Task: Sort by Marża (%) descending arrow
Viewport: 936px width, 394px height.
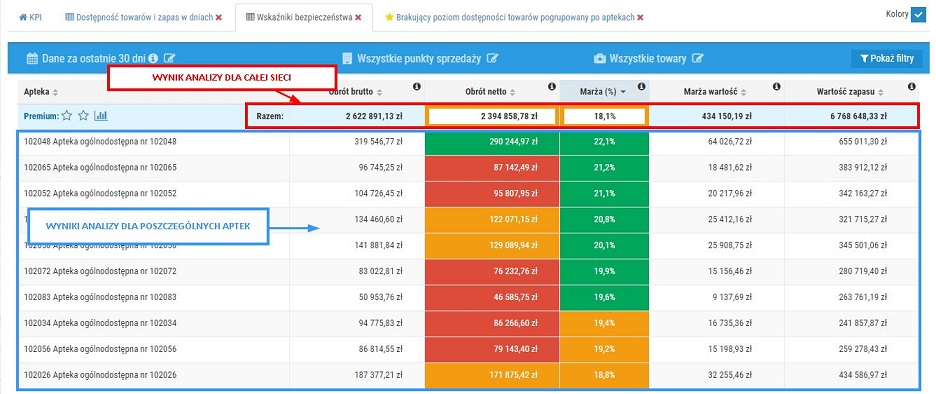Action: coord(624,93)
